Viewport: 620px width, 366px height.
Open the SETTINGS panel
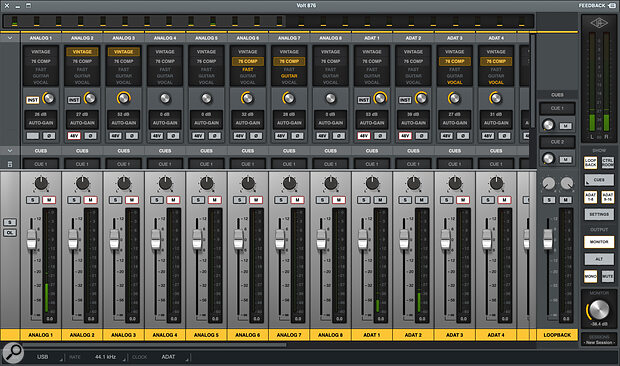click(x=599, y=214)
